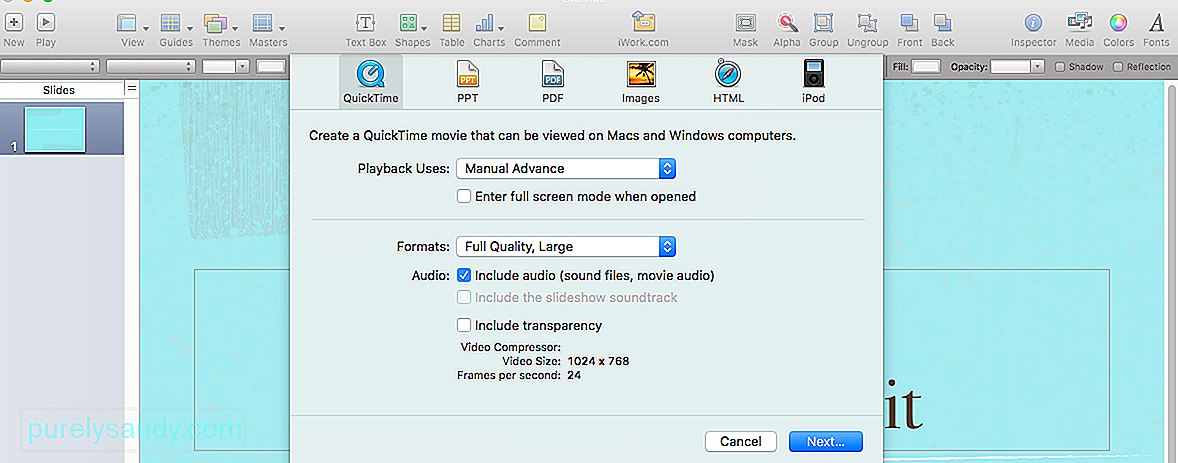
Task: Toggle the Shadow checkbox
Action: (x=1060, y=67)
